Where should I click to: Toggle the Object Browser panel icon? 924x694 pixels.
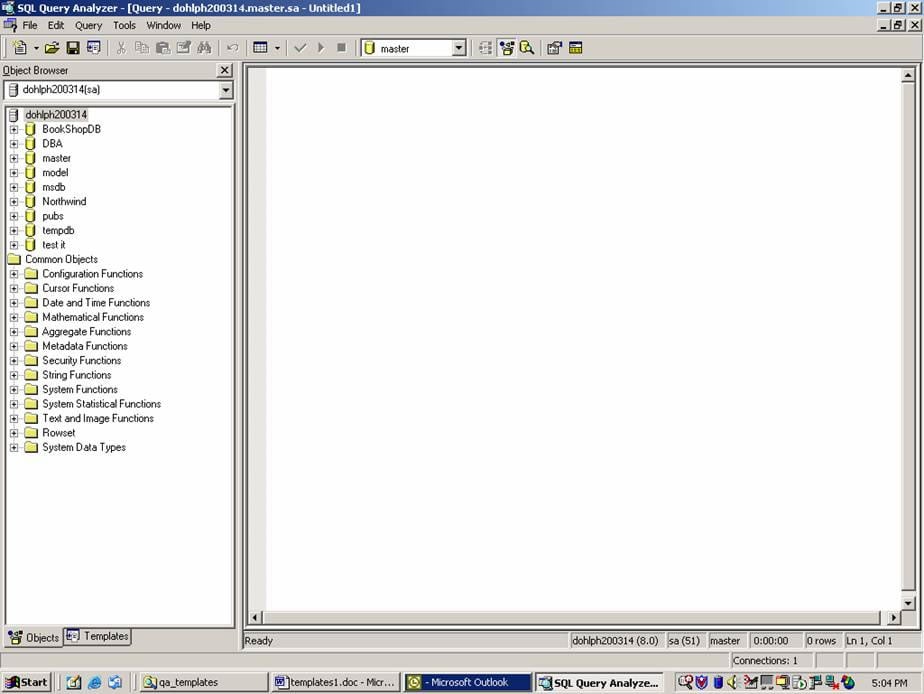click(508, 47)
